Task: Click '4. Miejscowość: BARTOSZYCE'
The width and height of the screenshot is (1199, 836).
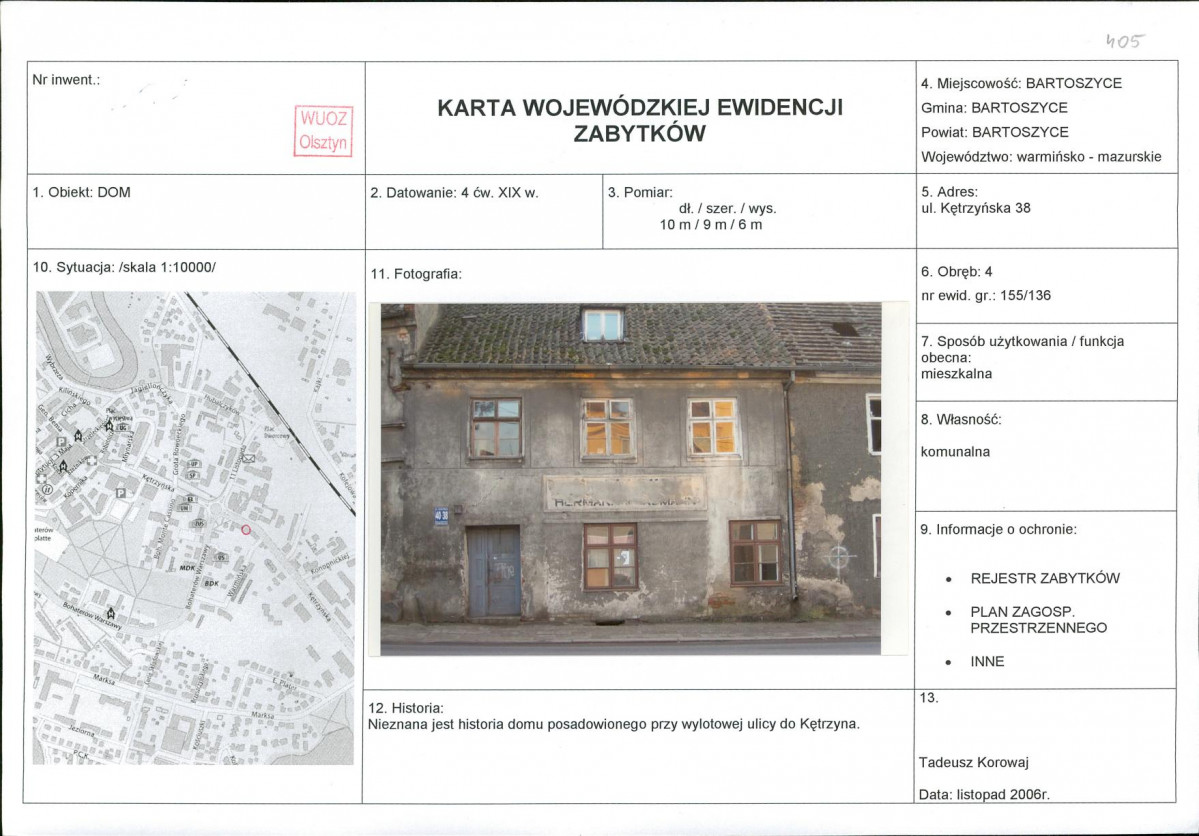Action: point(1021,83)
